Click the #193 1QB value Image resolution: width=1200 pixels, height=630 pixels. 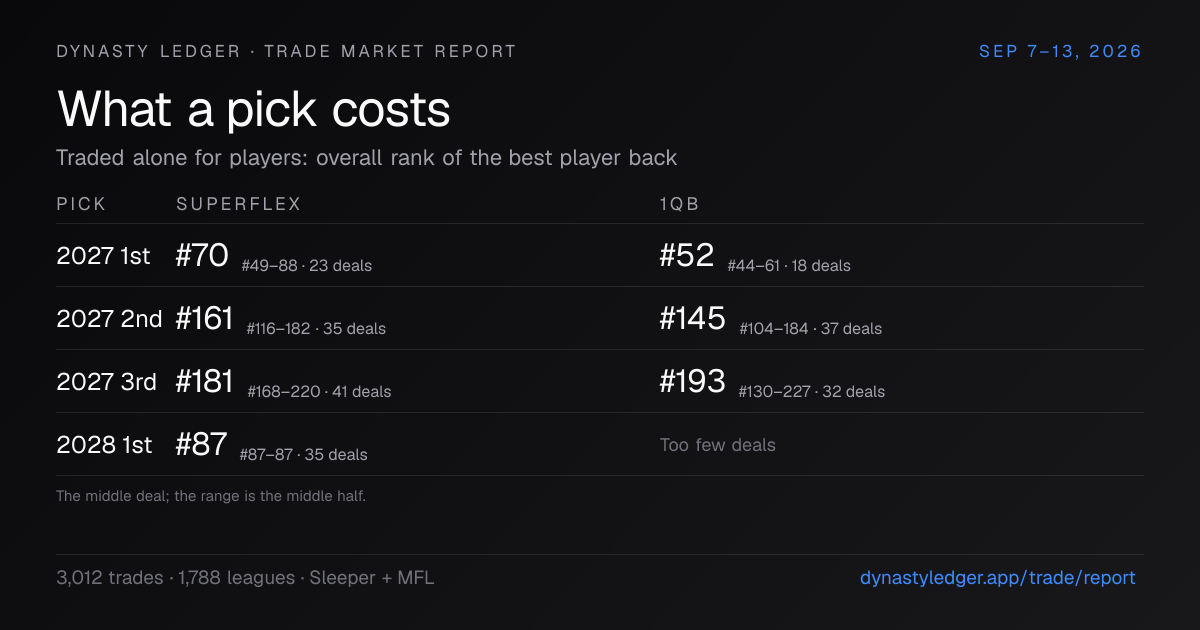click(x=693, y=381)
